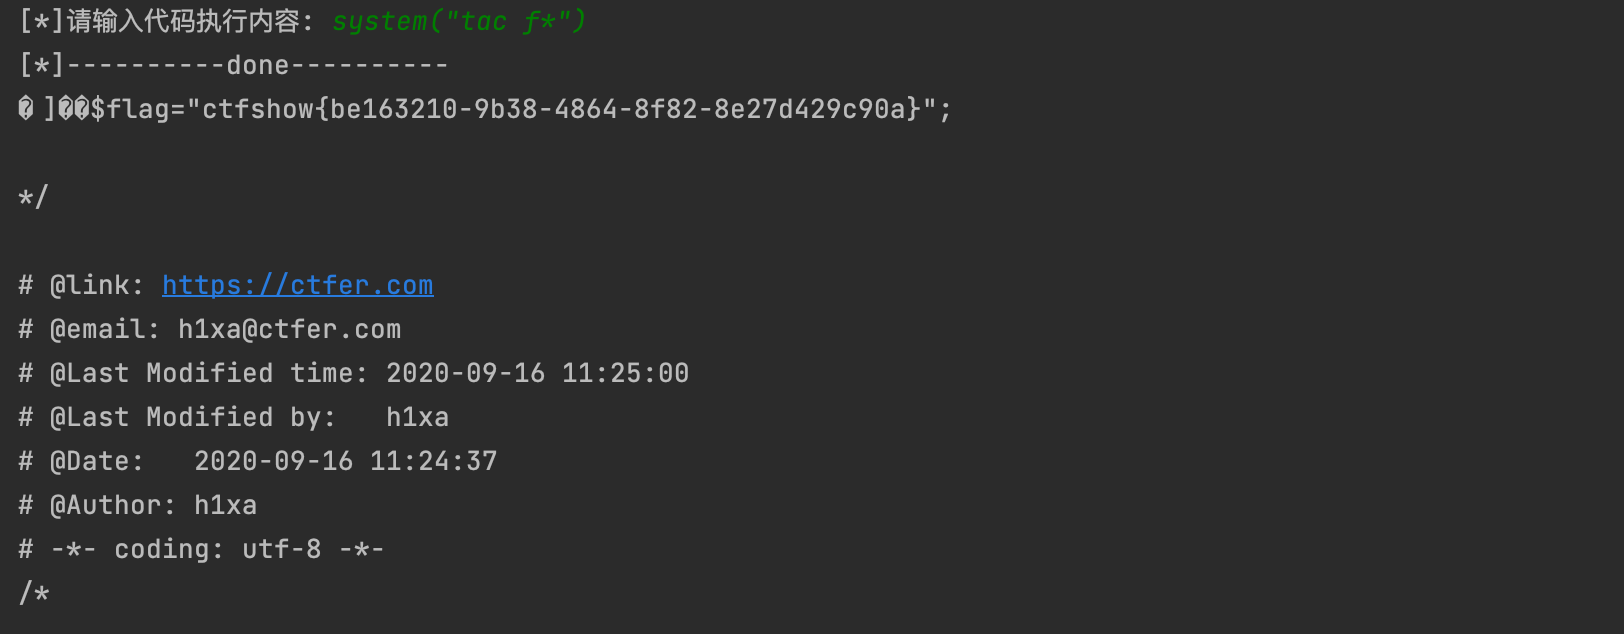This screenshot has width=1624, height=634.
Task: Click the date value 2020-09-16 11:24:37
Action: coord(346,462)
